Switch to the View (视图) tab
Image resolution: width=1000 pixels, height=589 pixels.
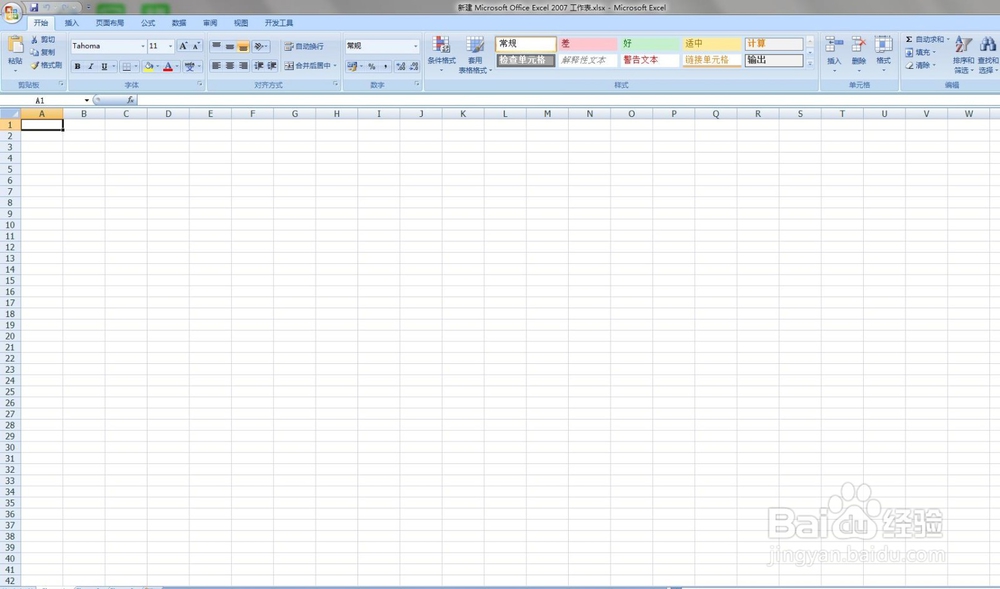pyautogui.click(x=240, y=23)
